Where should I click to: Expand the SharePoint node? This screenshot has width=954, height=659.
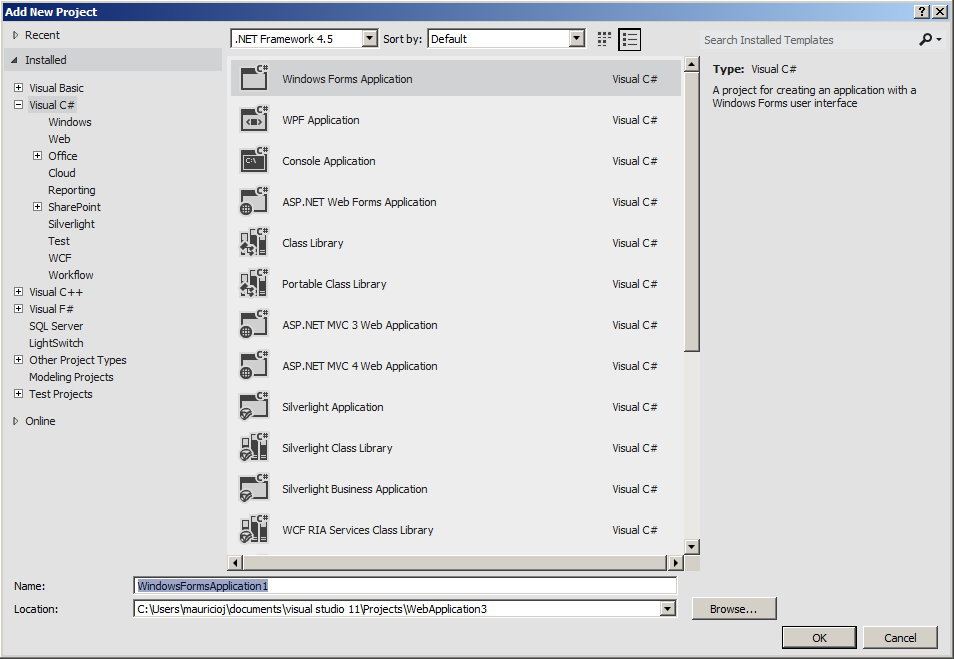pos(37,207)
